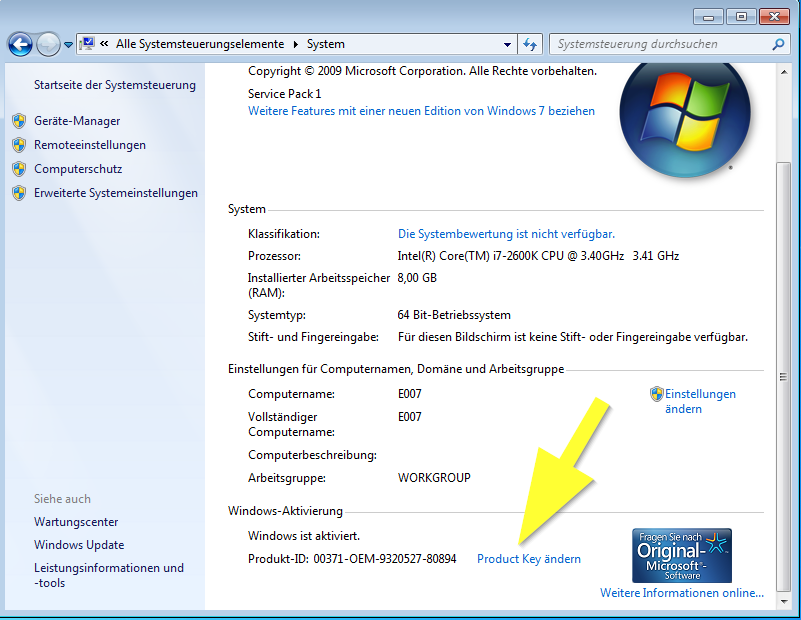Open the Wartungscenter link
Screen dimensions: 801x620
76,522
